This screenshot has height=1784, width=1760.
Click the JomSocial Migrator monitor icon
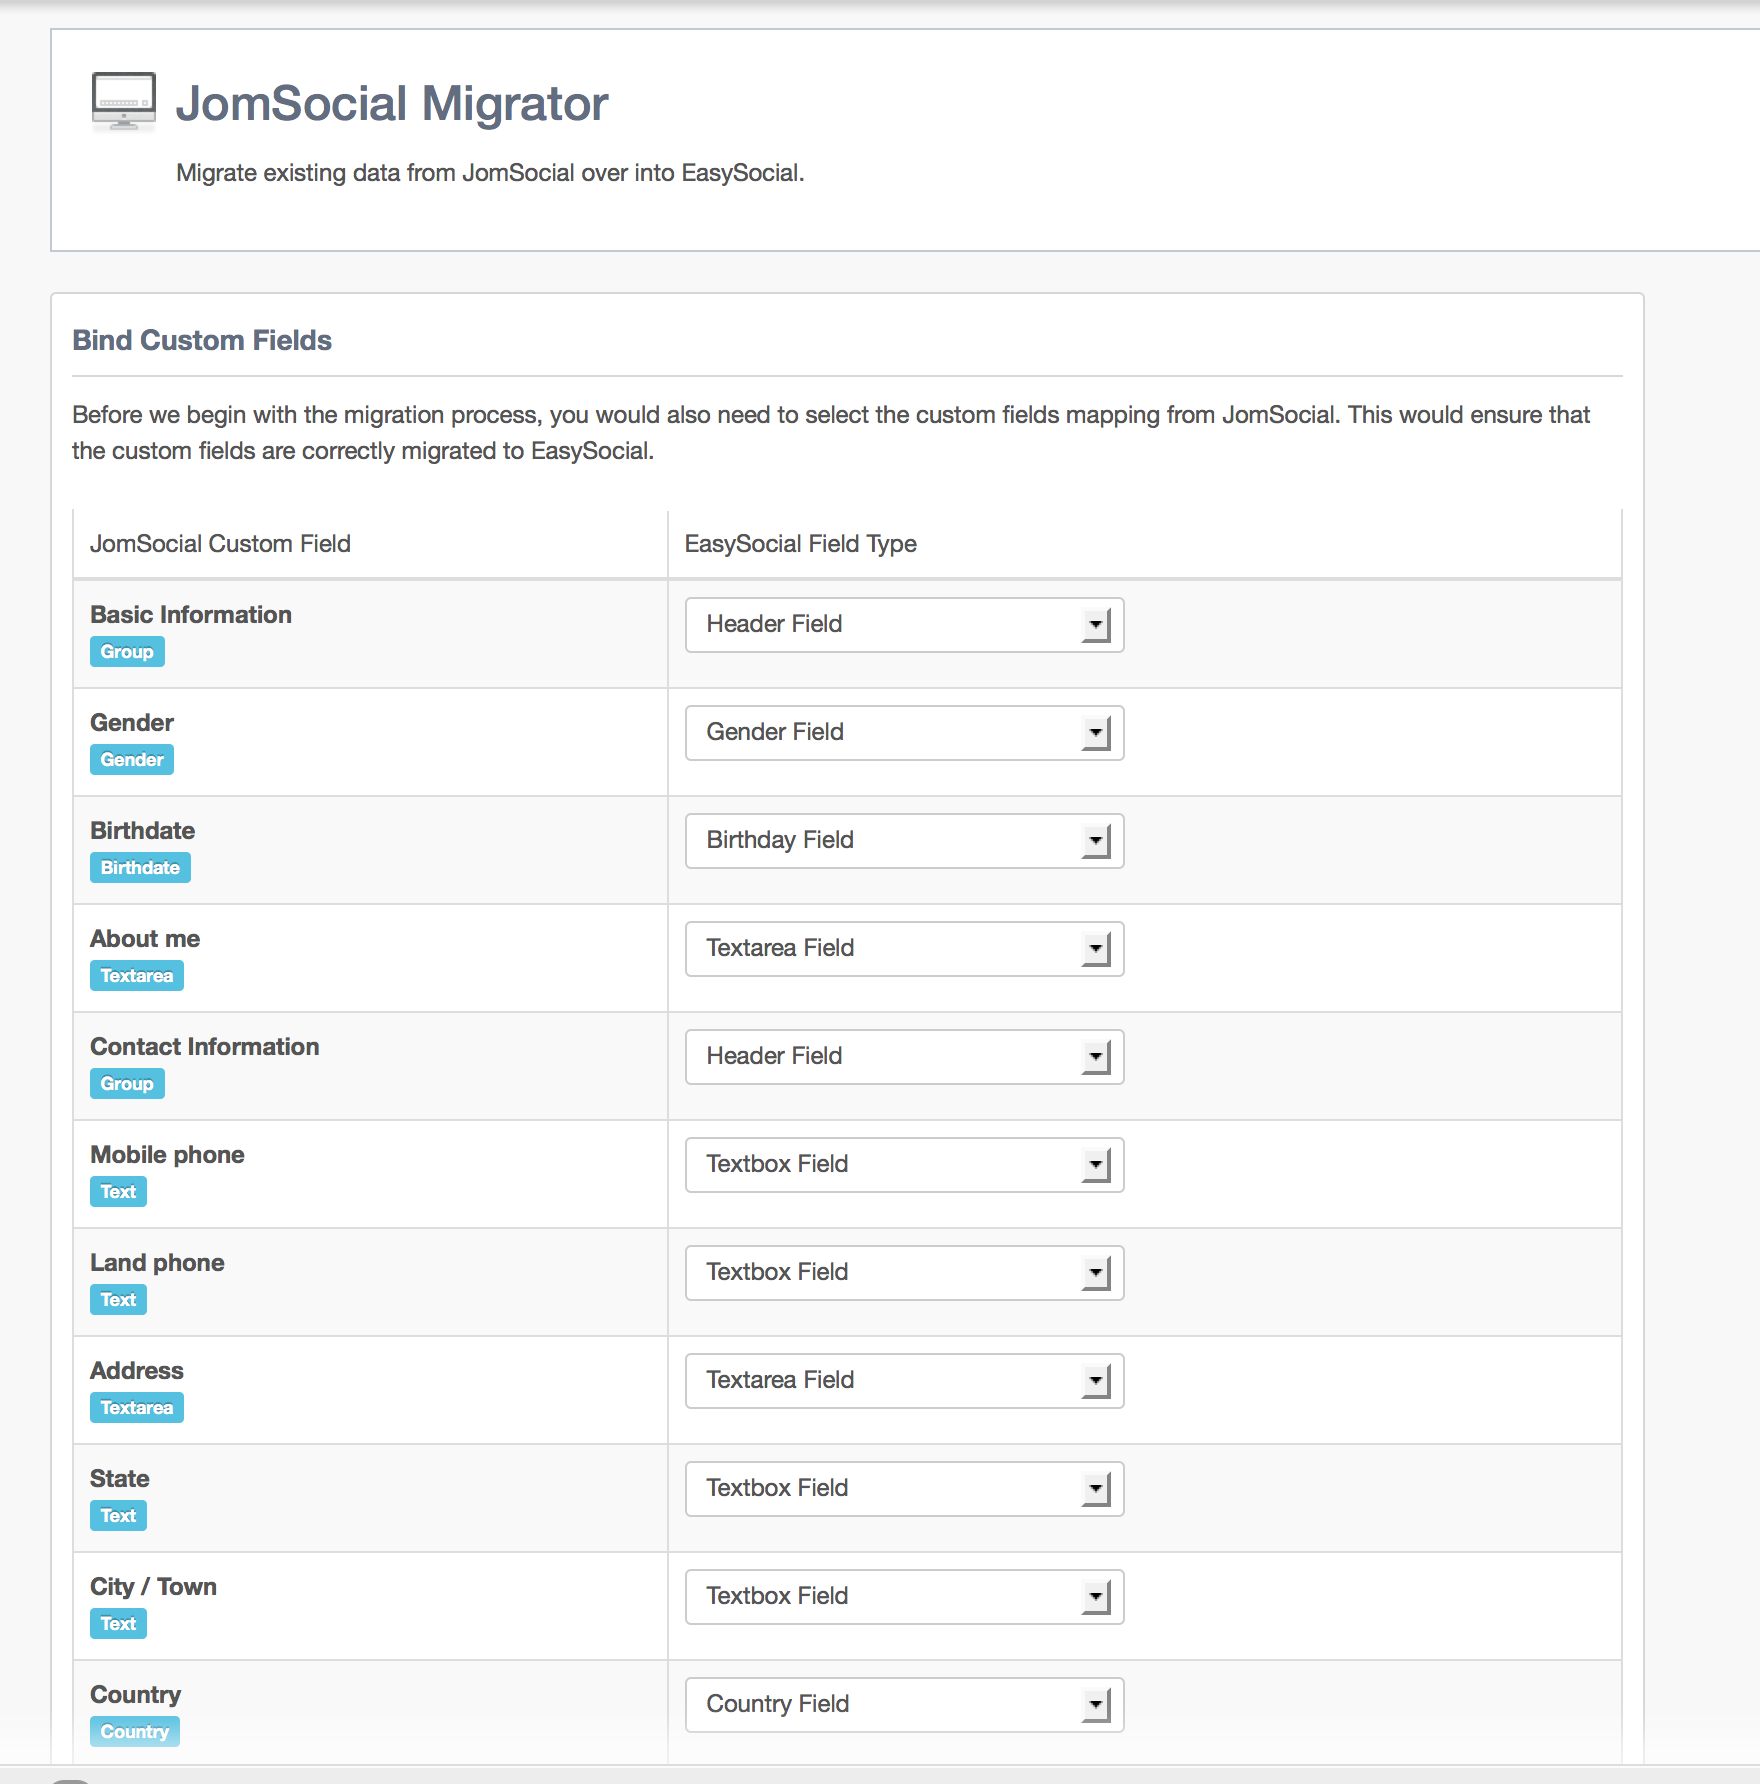[x=124, y=102]
